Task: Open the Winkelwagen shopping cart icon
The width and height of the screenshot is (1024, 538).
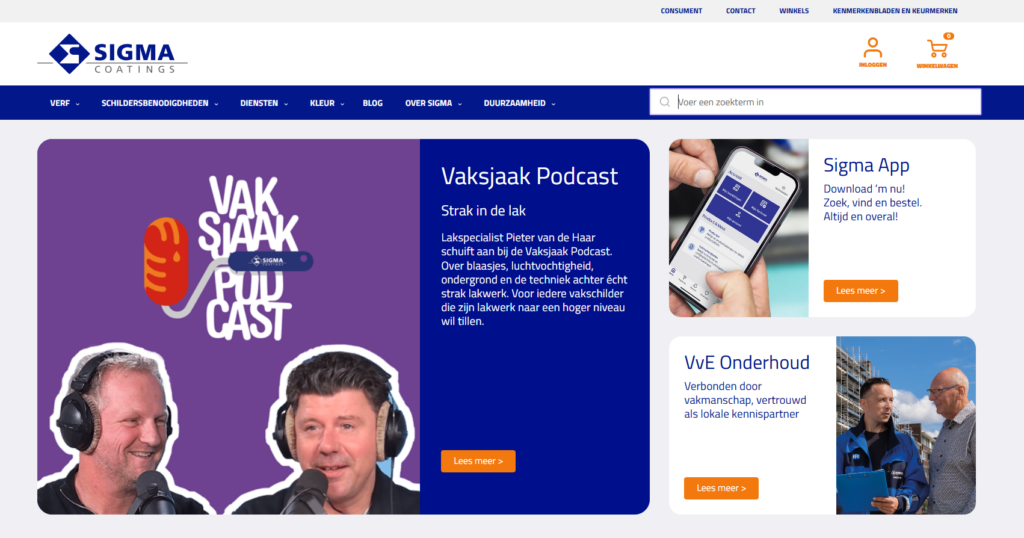Action: [937, 52]
